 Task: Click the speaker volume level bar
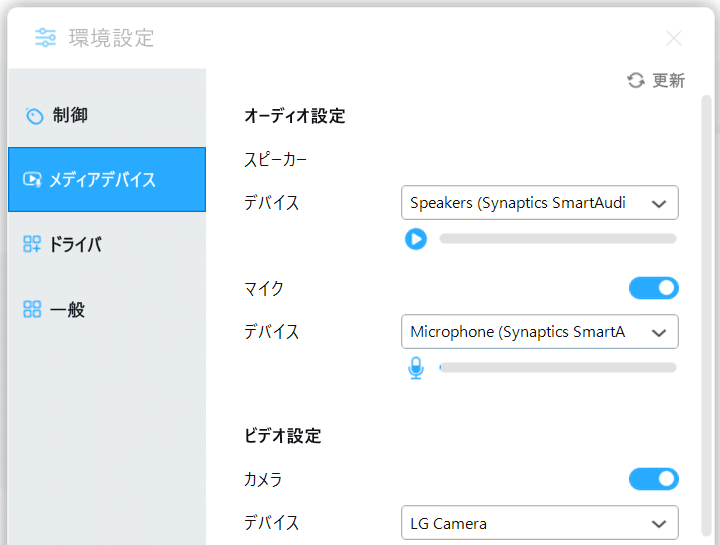[558, 238]
